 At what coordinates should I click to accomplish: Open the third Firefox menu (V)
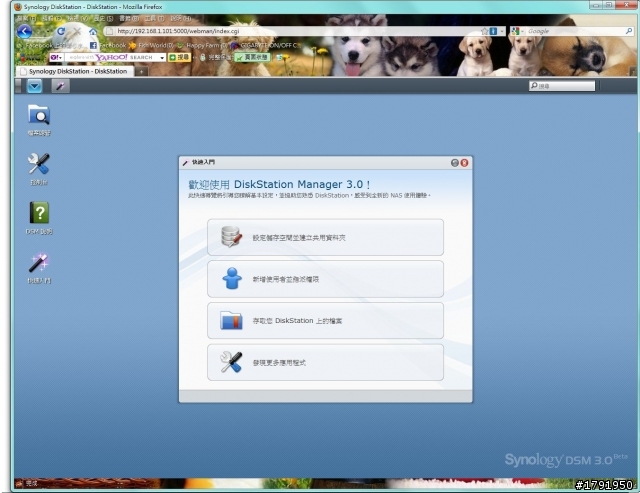[x=77, y=19]
